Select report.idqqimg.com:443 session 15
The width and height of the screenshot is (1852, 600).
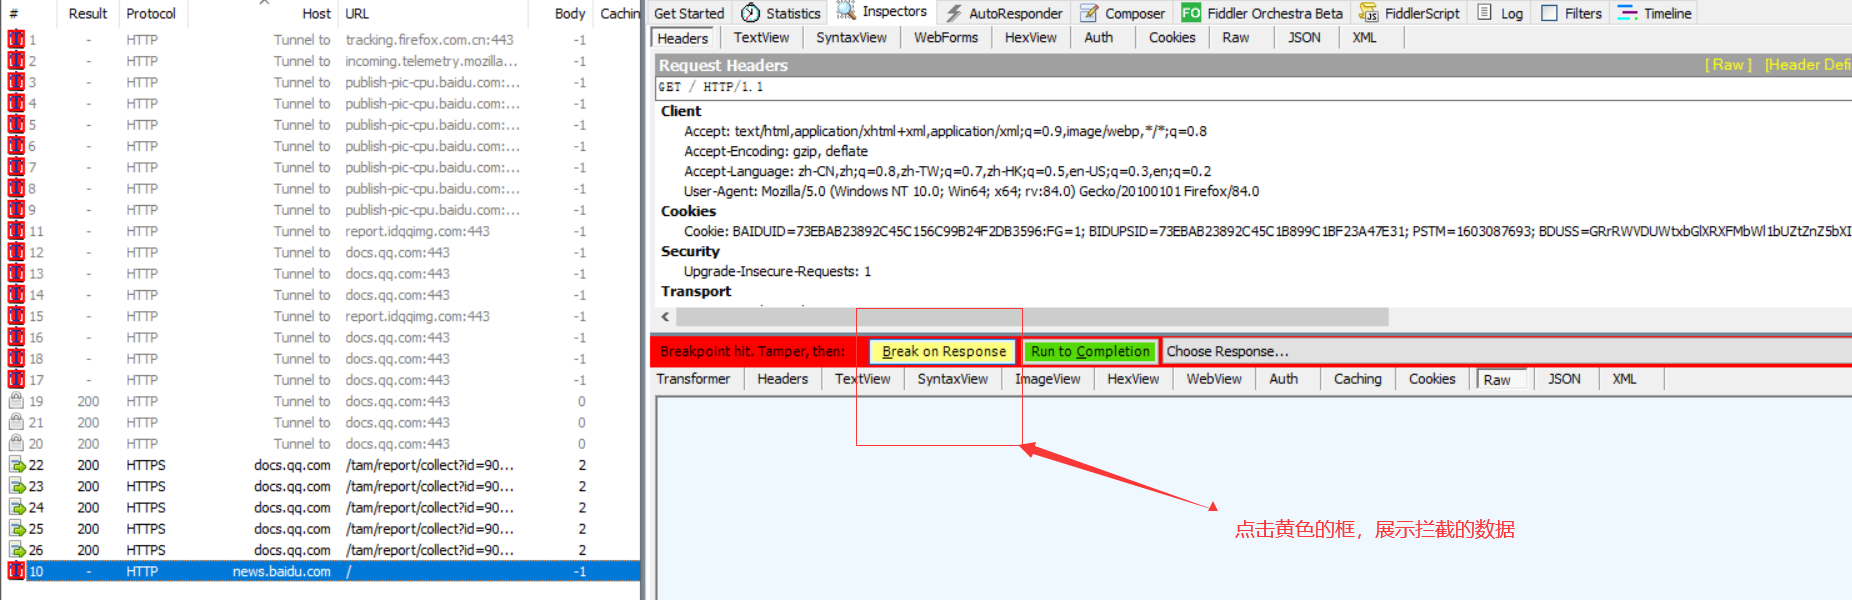click(x=320, y=316)
